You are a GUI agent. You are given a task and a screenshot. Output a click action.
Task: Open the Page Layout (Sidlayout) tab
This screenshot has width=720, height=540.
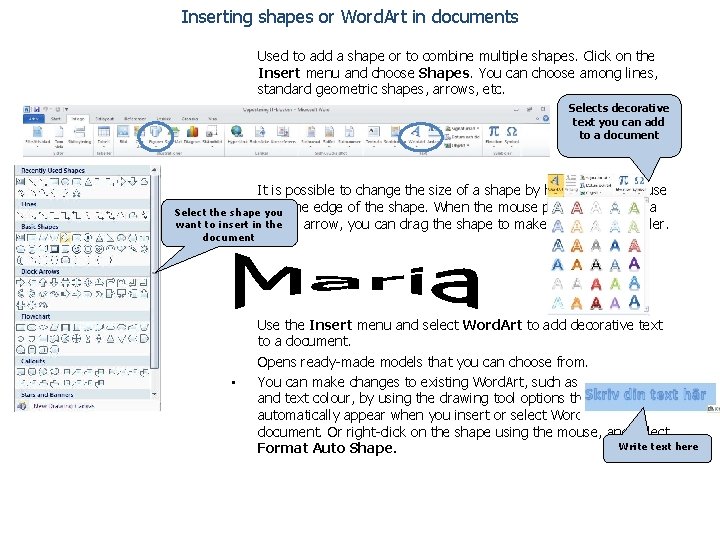click(105, 119)
